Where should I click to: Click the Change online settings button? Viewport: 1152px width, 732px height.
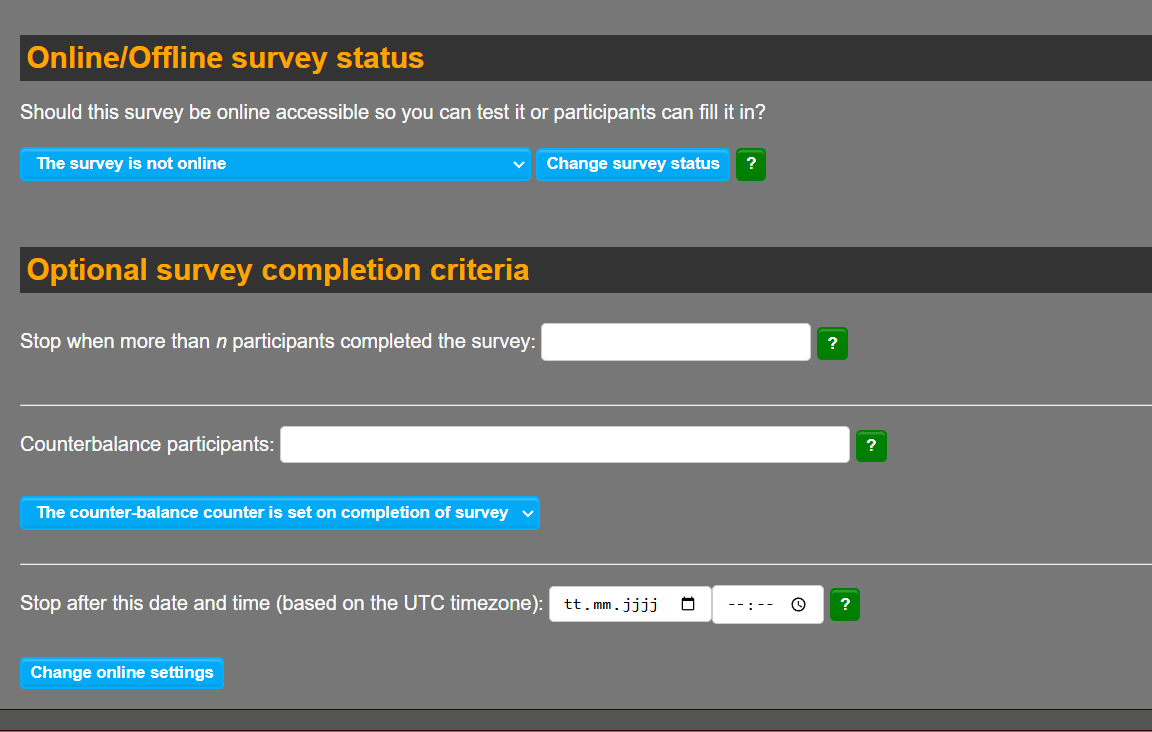(x=122, y=673)
